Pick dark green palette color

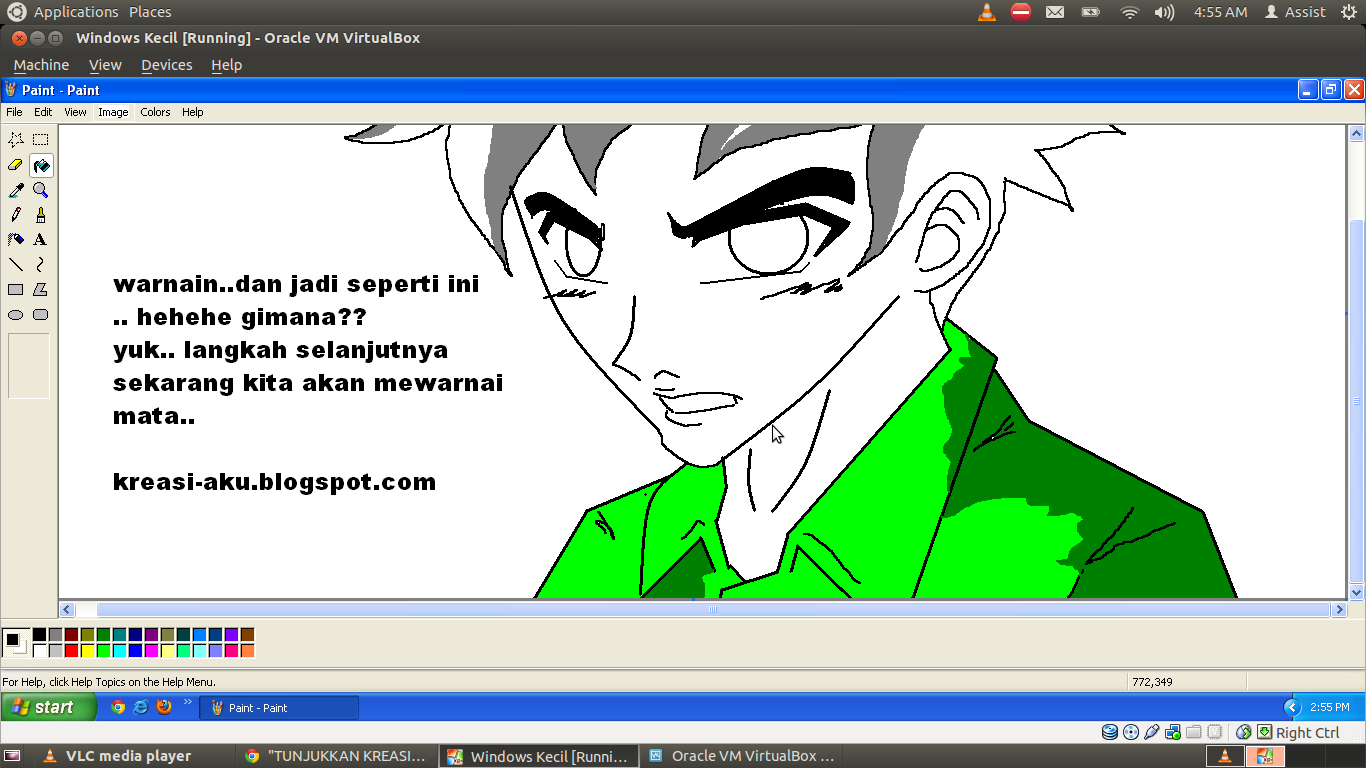103,635
